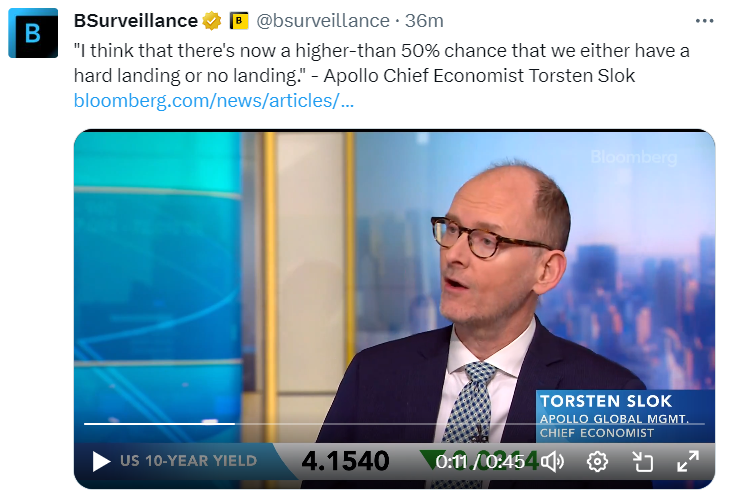Click the US 10-Year Yield ticker label
Screen dimensions: 731x497
(188, 461)
